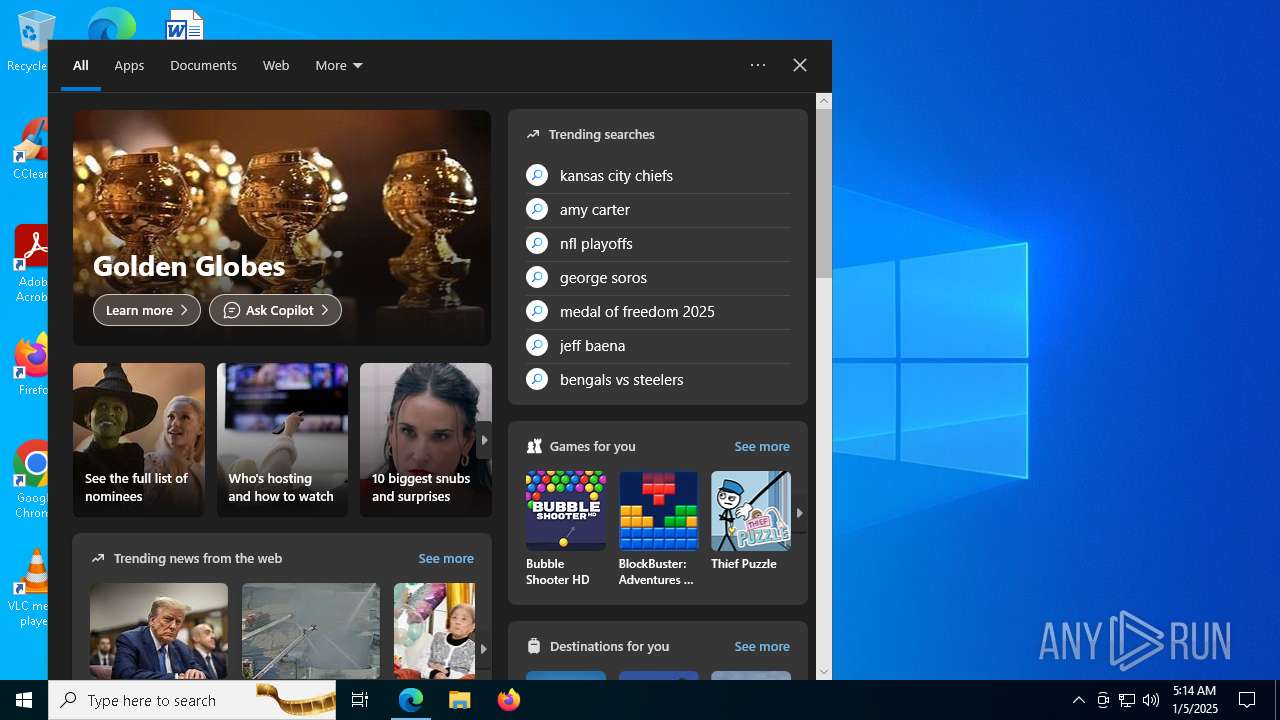Open the Google Chrome desktop shortcut
The image size is (1280, 720).
coord(32,480)
